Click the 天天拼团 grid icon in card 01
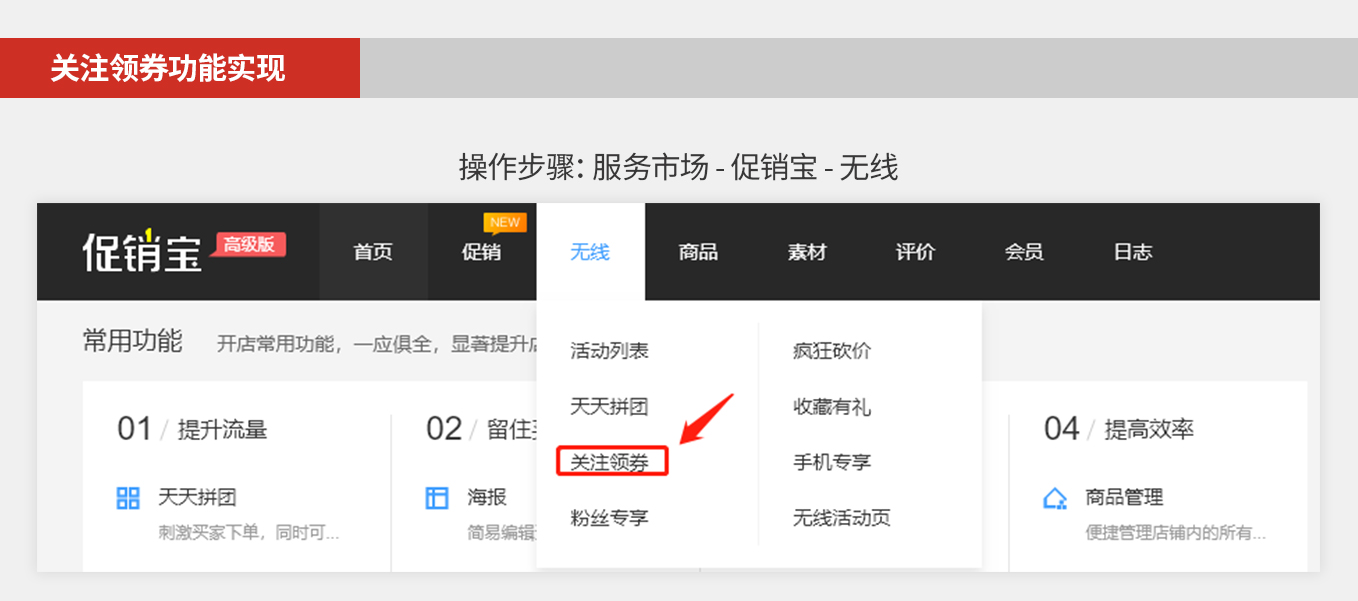Screen dimensions: 1358x601 point(128,497)
